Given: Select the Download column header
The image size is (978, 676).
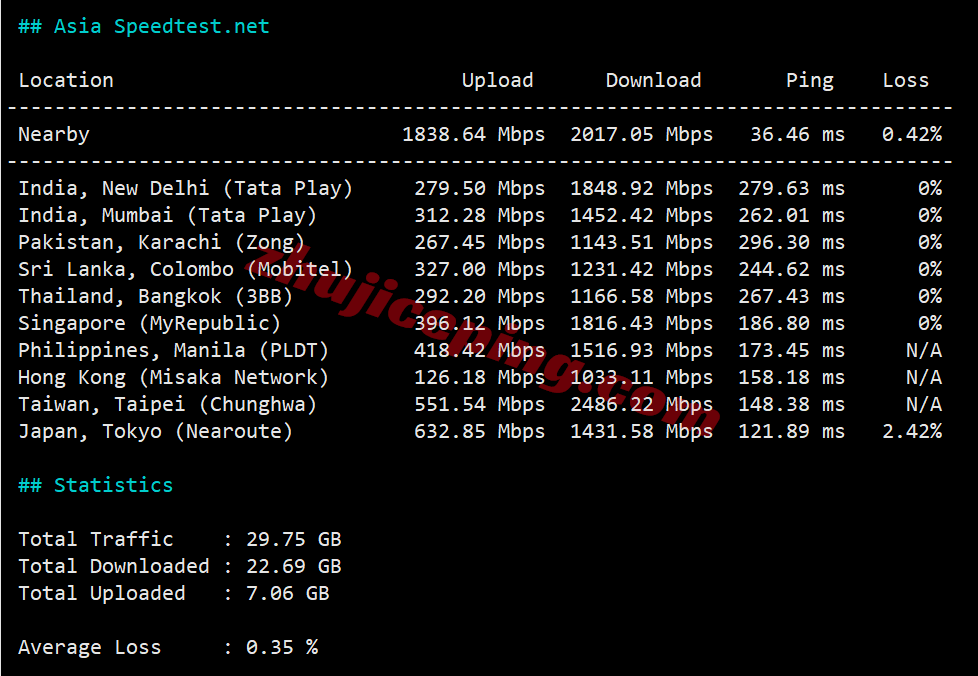Looking at the screenshot, I should 653,80.
